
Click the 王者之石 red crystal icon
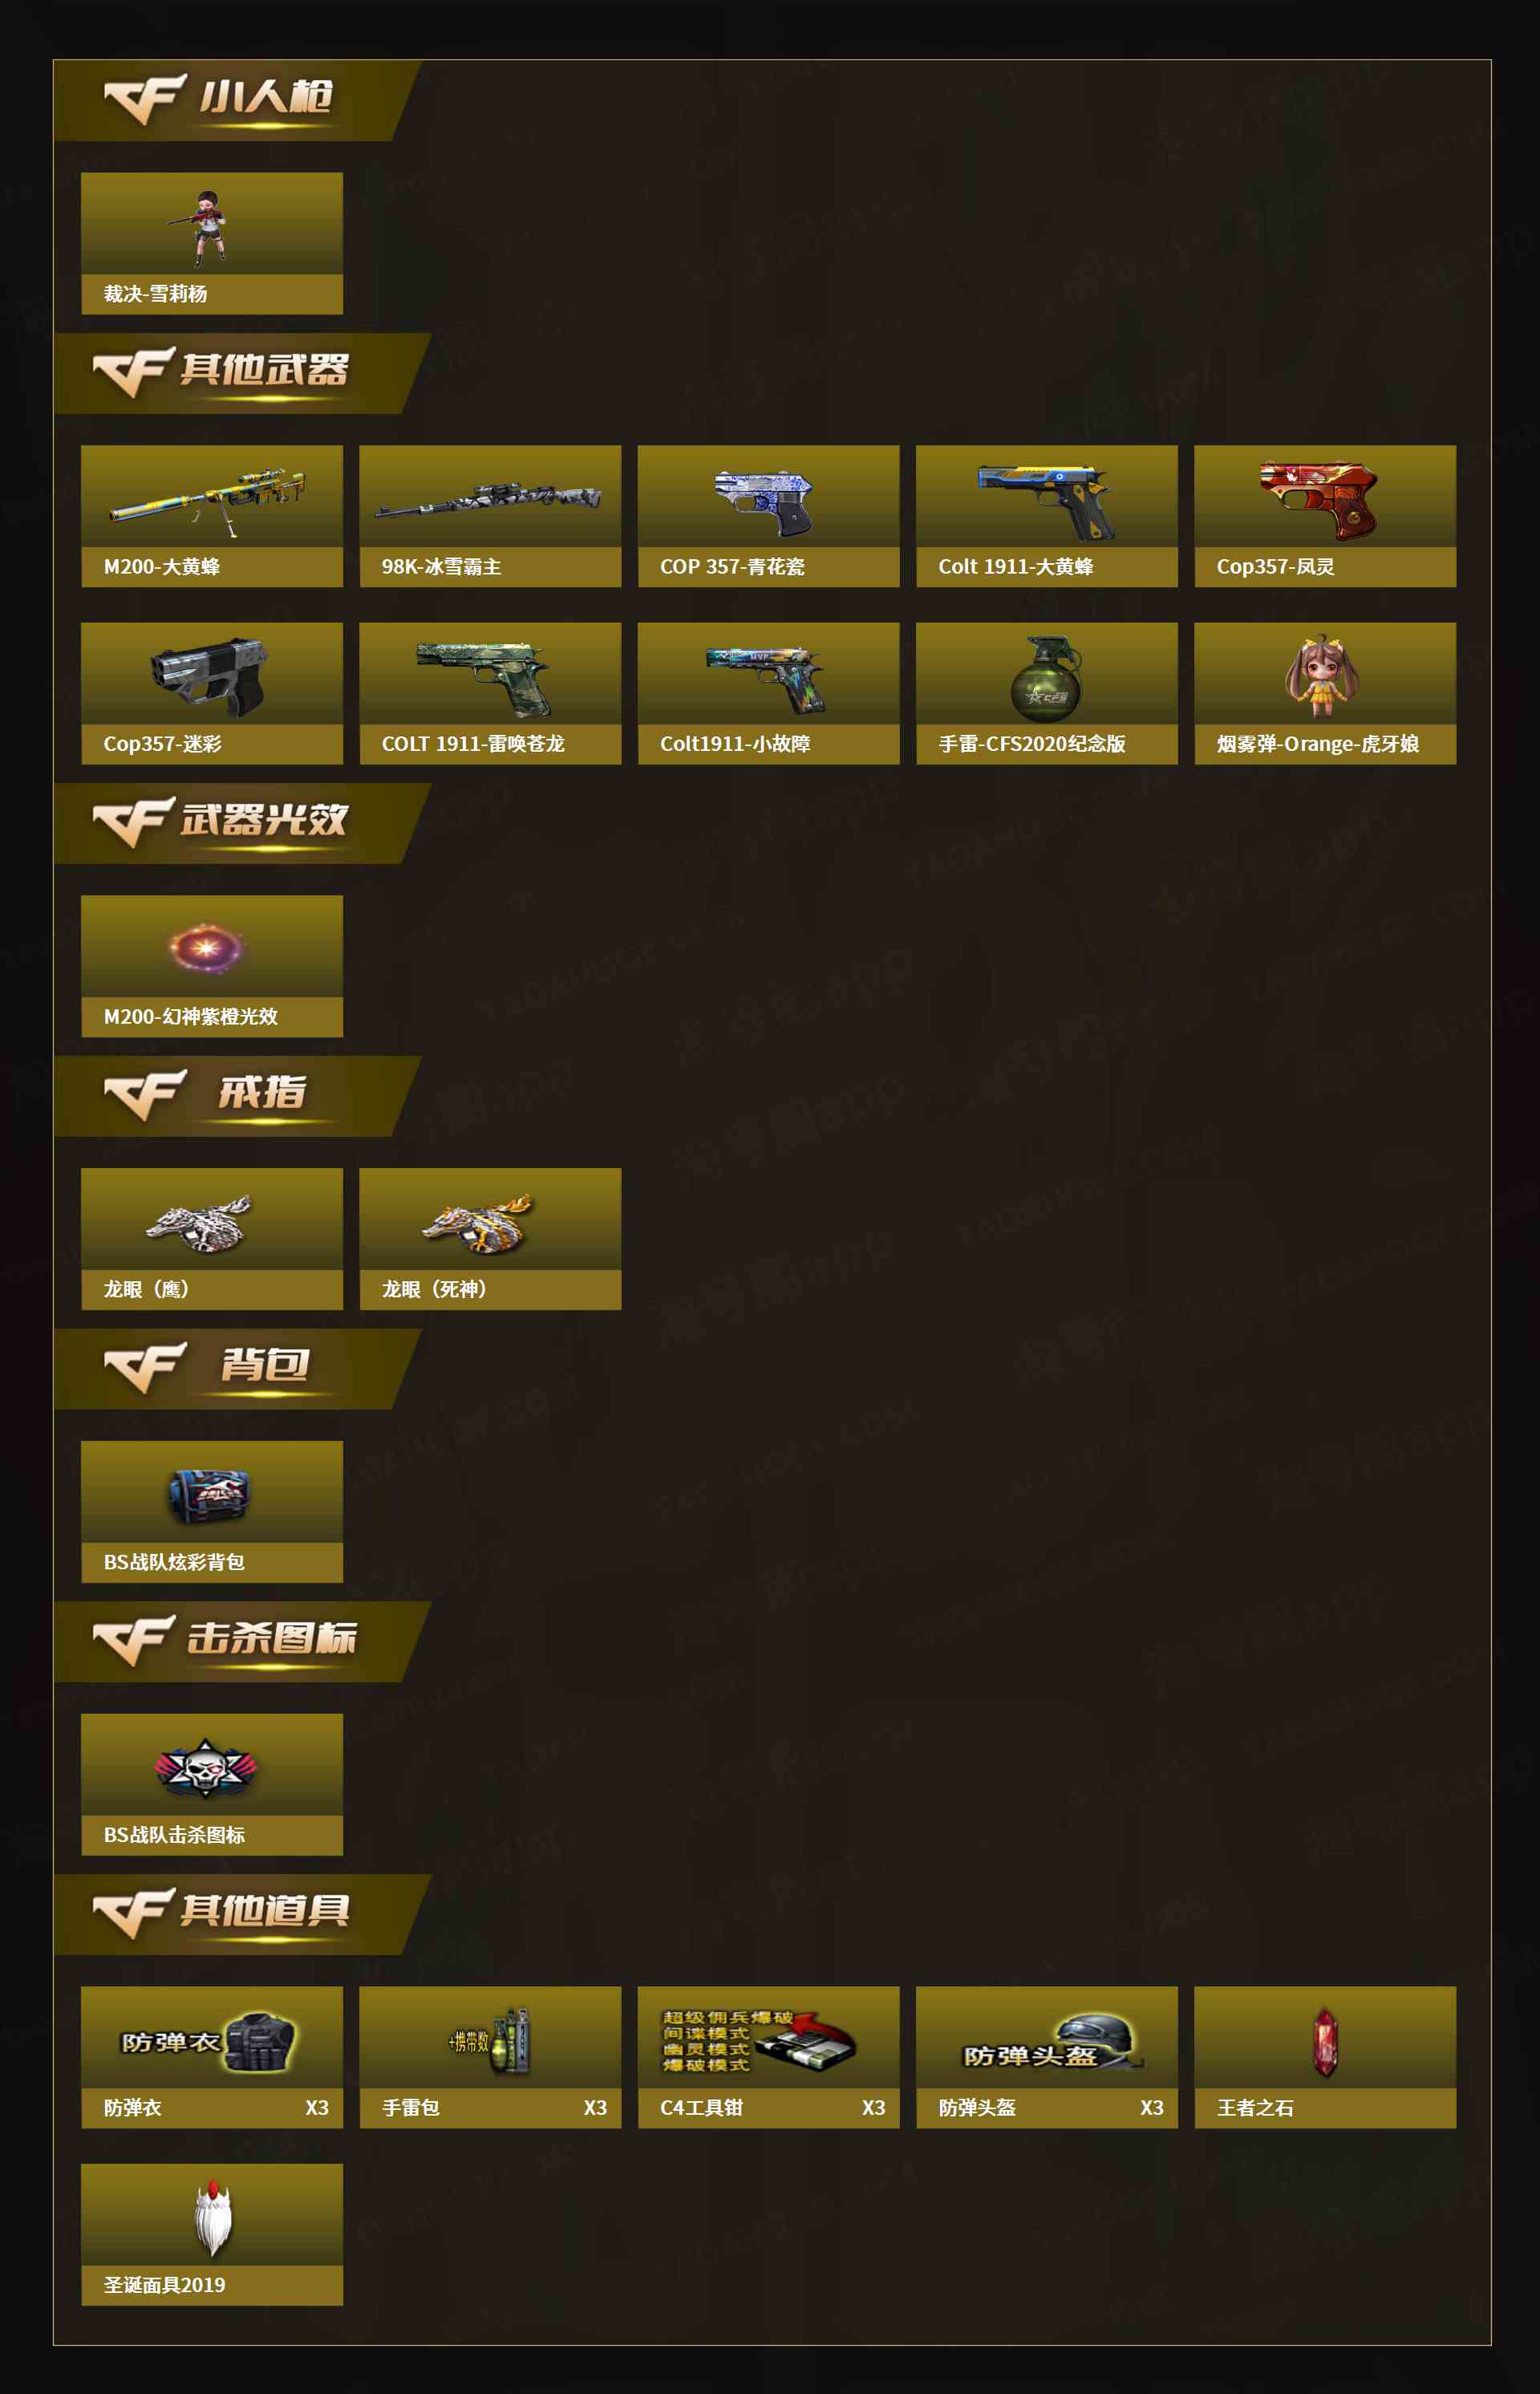coord(1325,2041)
